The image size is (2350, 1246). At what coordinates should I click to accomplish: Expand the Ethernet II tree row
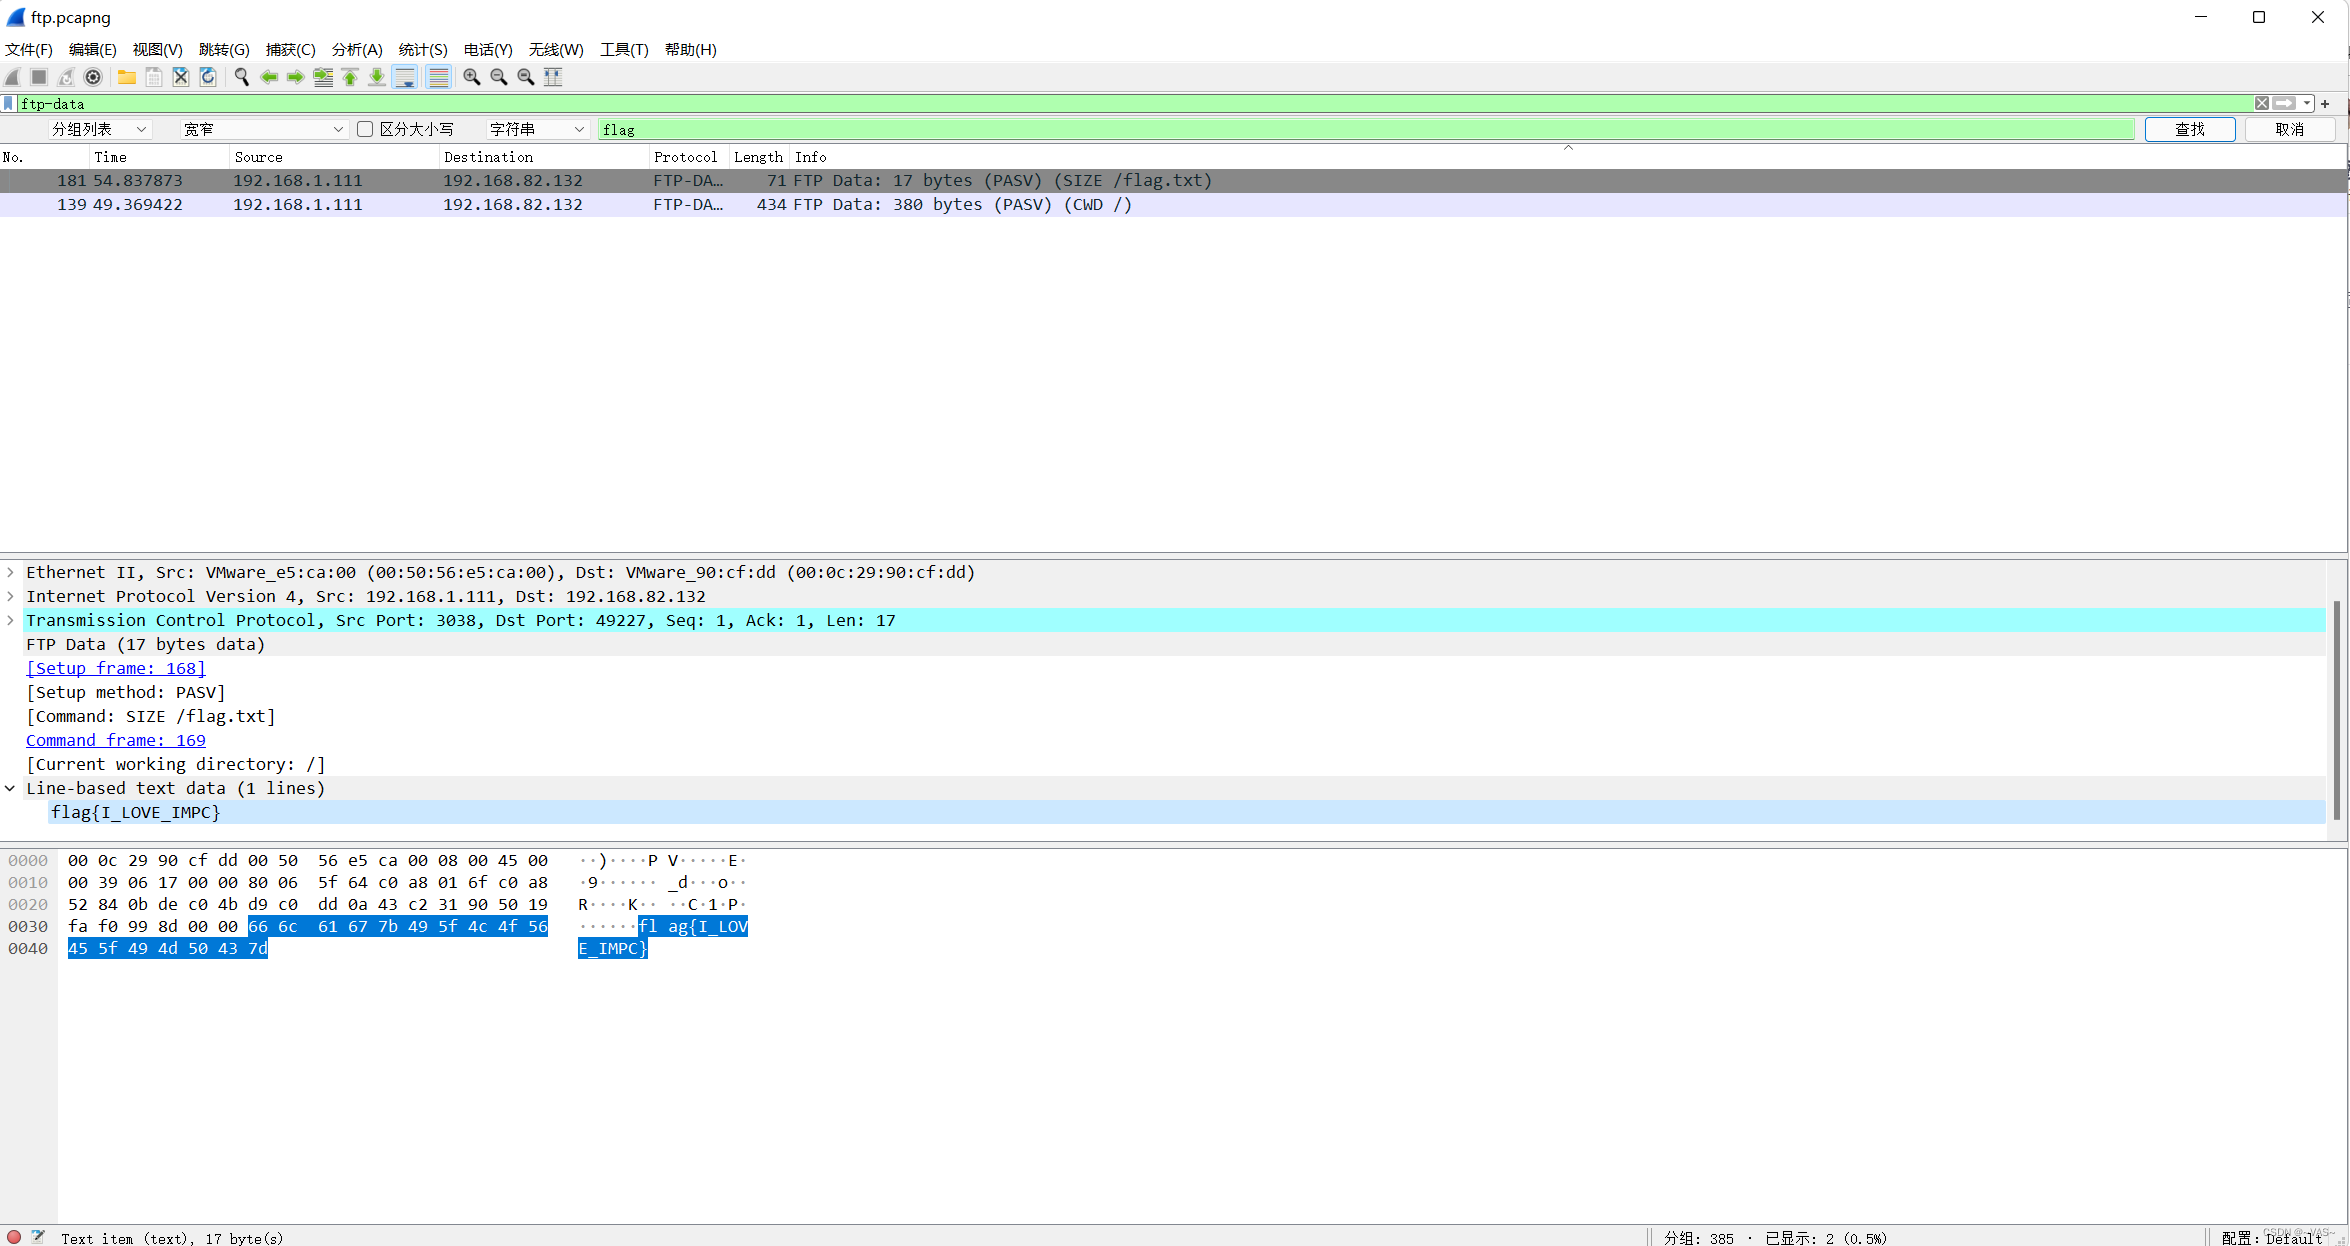pyautogui.click(x=11, y=572)
